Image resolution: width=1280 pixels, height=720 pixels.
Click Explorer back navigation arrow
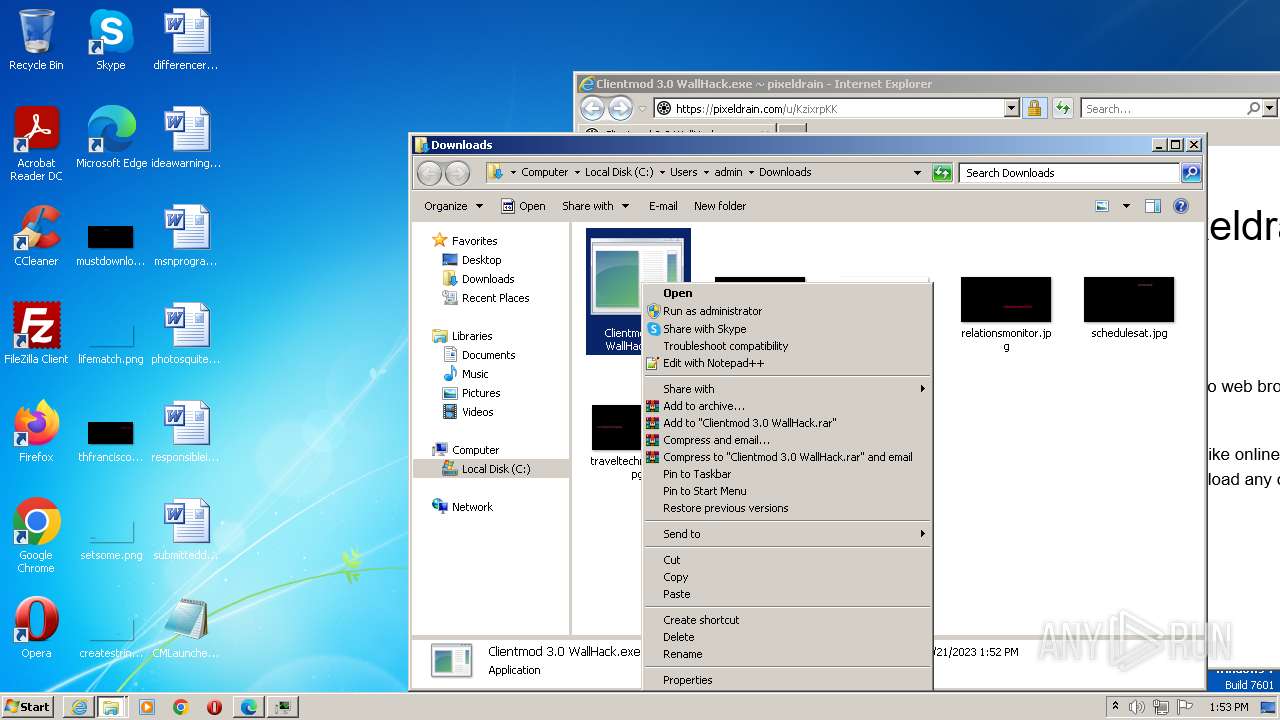point(429,173)
